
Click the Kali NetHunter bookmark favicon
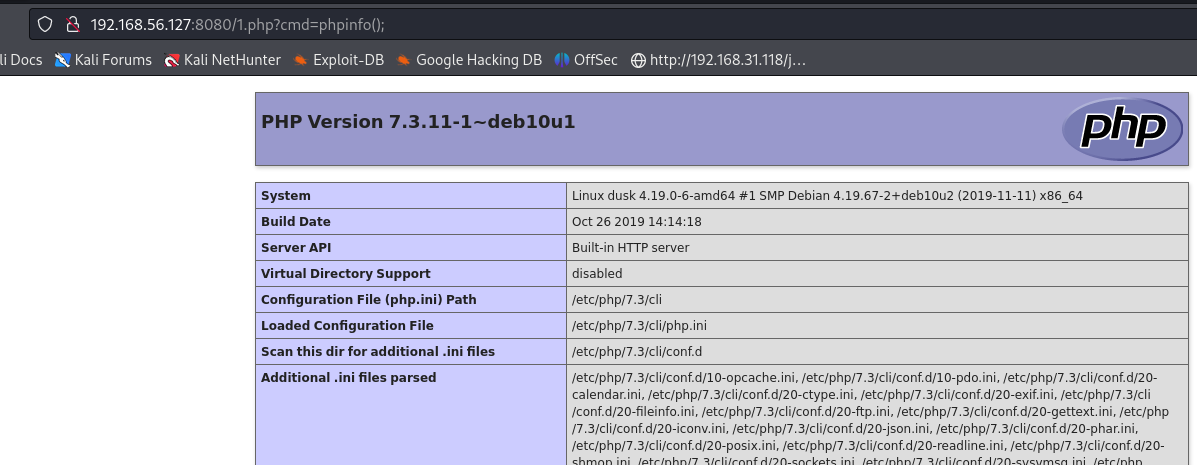173,60
